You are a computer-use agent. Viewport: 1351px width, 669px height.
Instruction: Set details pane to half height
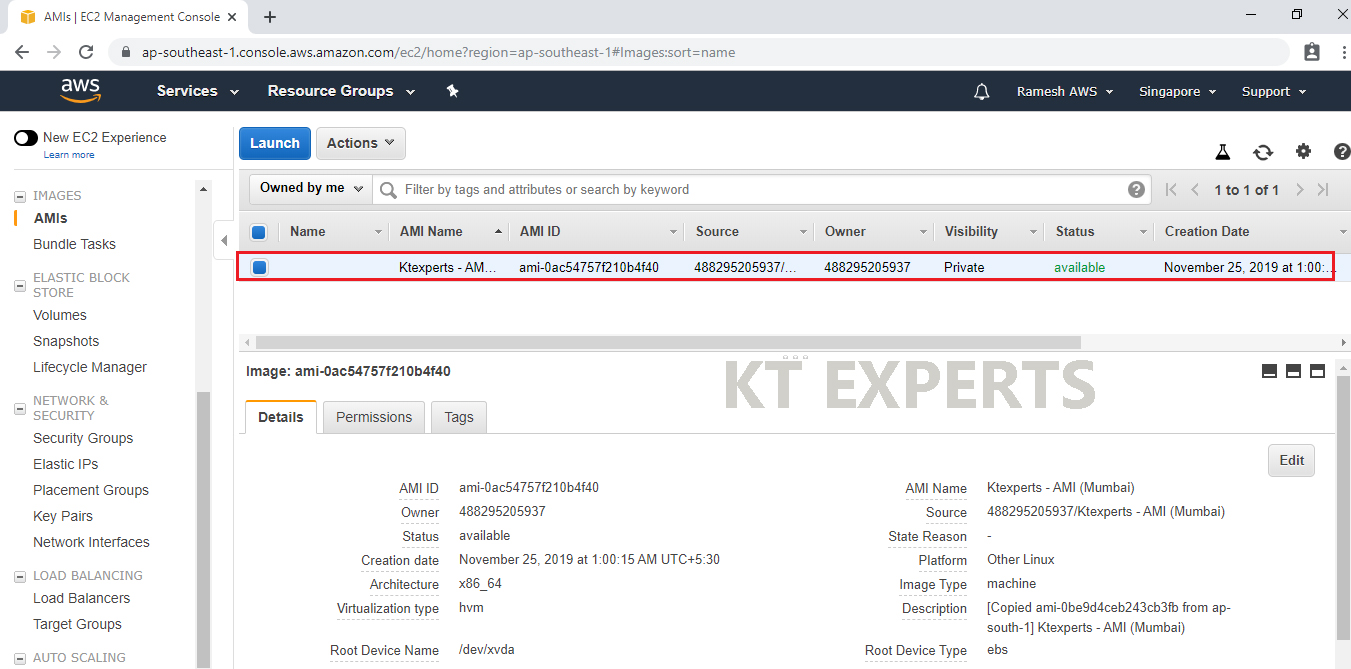(1293, 371)
